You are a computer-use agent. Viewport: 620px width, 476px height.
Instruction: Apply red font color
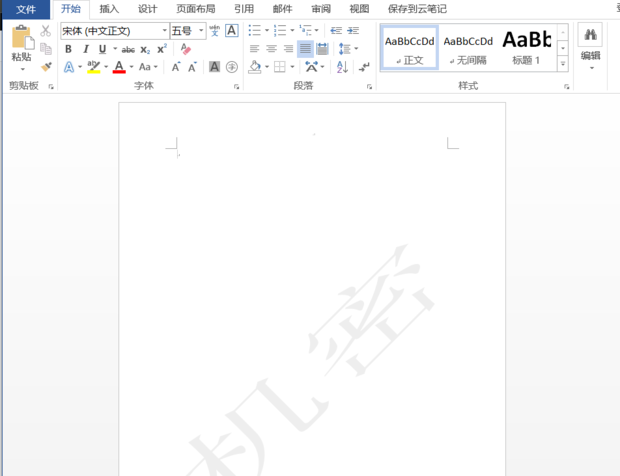pos(119,67)
